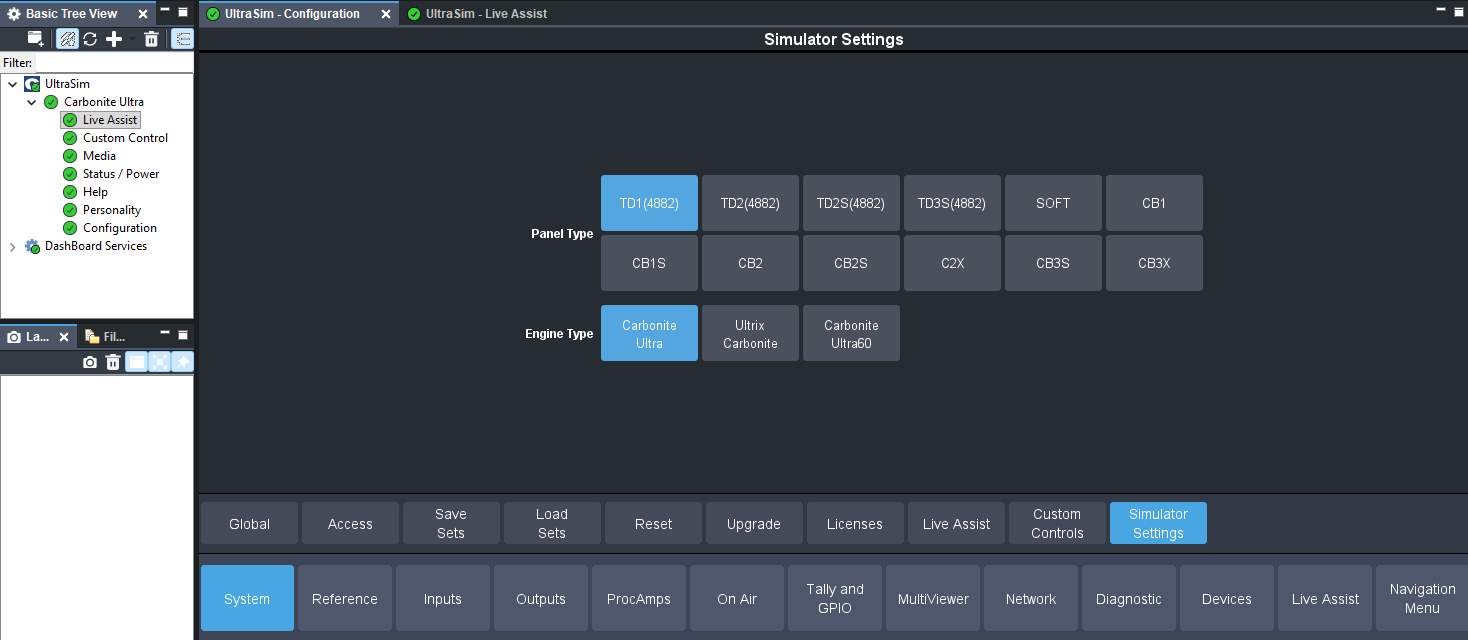
Task: Click the Save Sets button
Action: click(x=451, y=523)
